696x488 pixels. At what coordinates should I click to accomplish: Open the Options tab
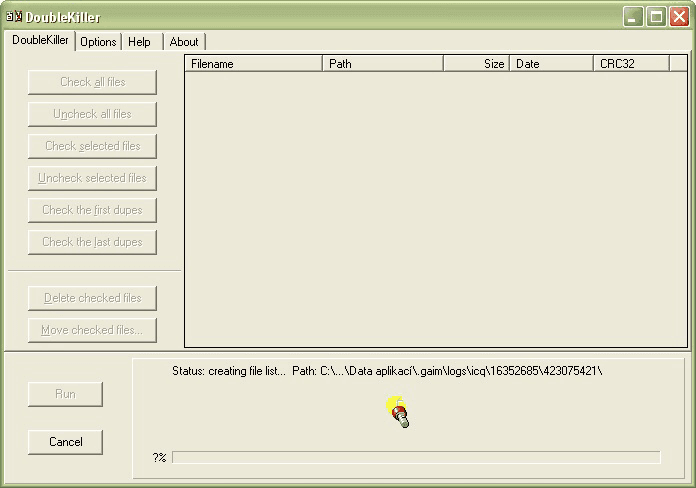[x=98, y=42]
